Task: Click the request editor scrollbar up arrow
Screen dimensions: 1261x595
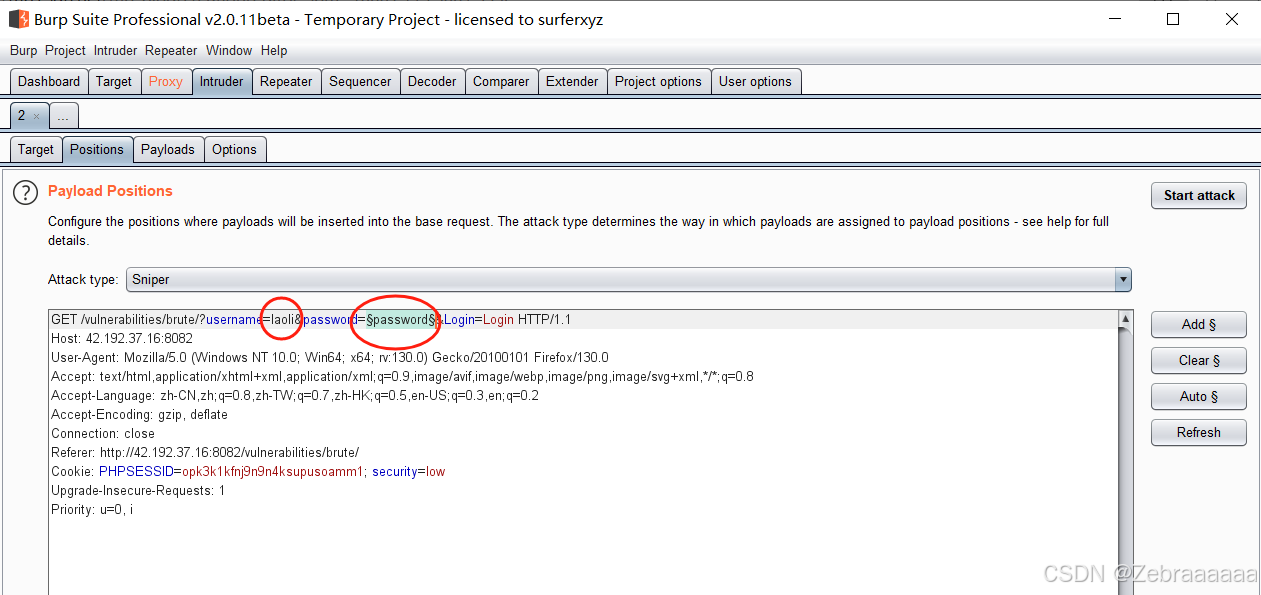Action: [1126, 320]
